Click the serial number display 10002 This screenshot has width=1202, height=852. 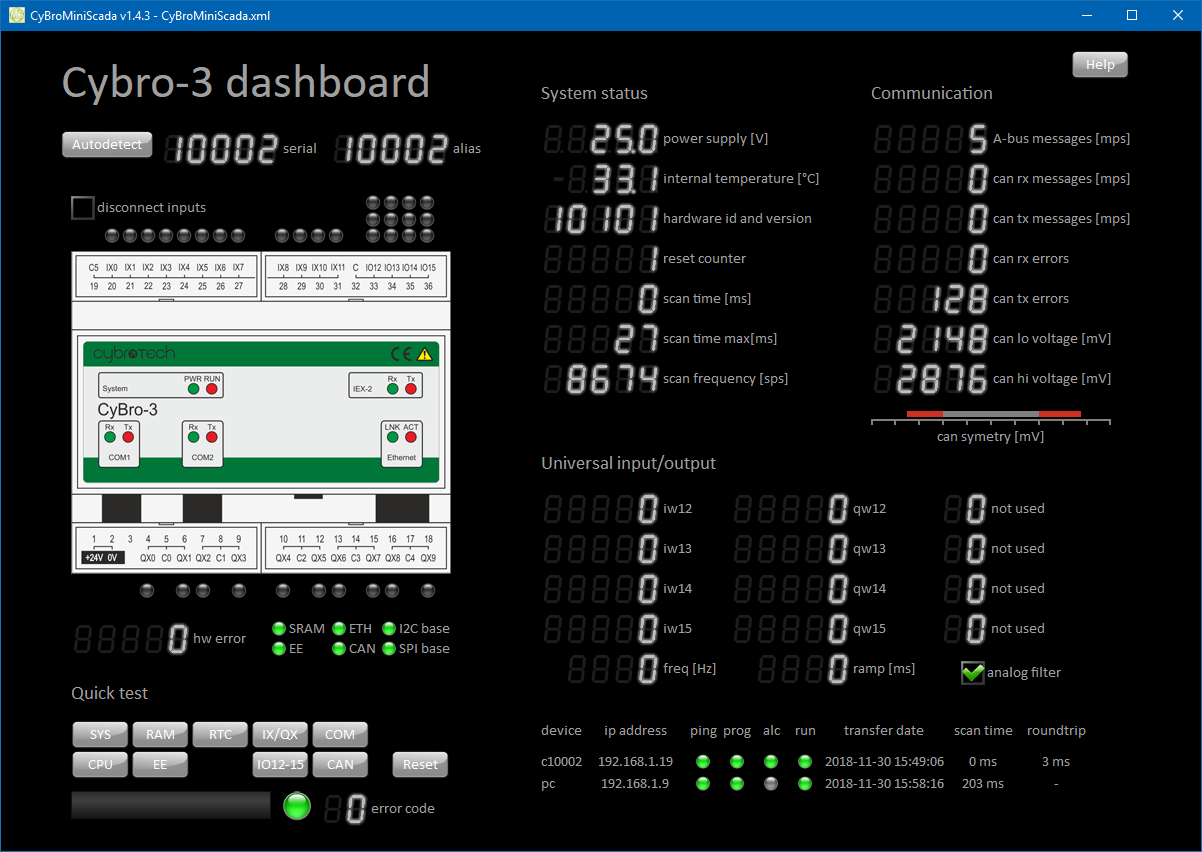(x=221, y=149)
